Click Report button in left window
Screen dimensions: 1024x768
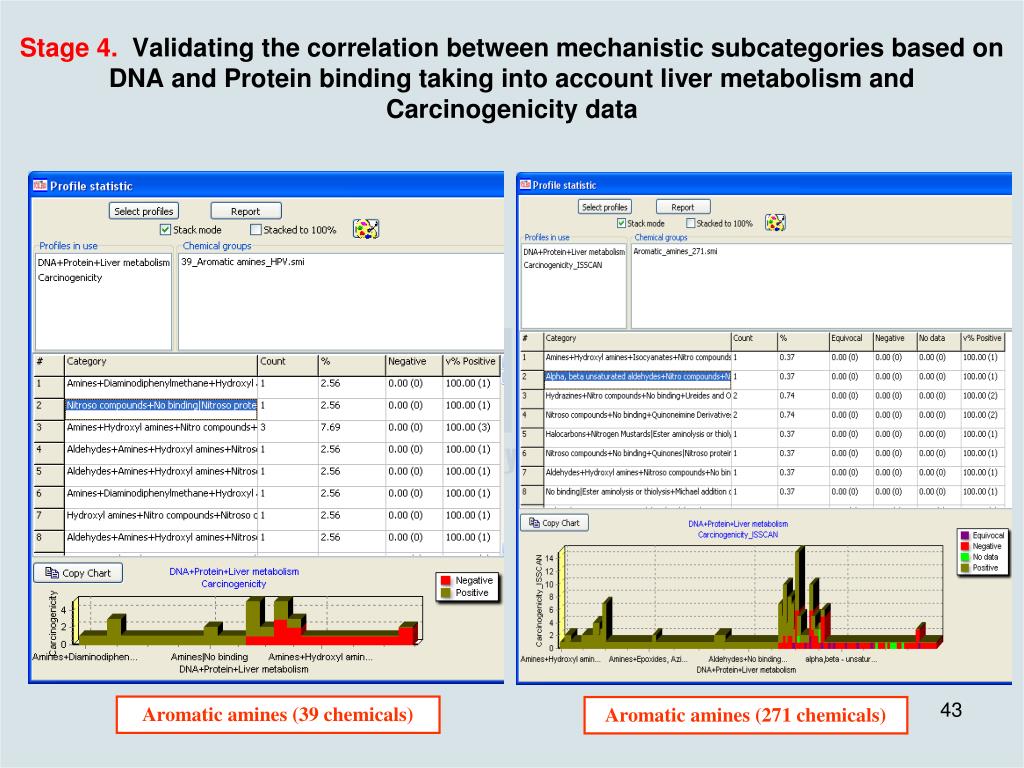pos(246,211)
